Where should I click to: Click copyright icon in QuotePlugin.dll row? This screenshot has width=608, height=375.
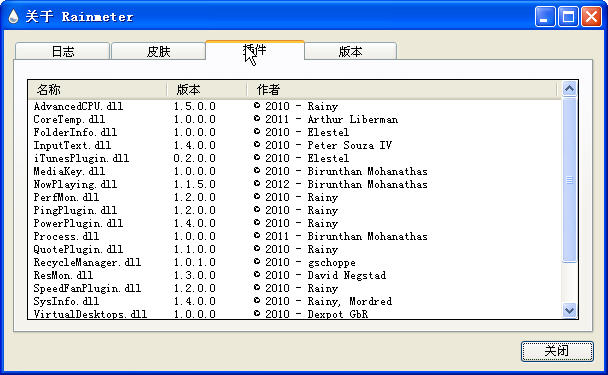click(x=257, y=248)
